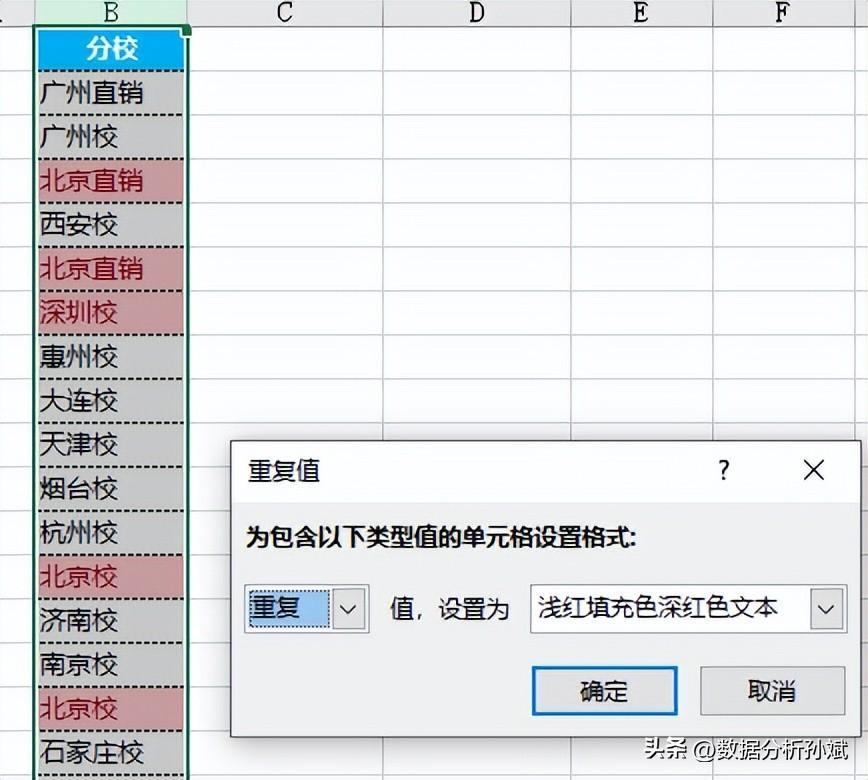The height and width of the screenshot is (780, 868).
Task: Close the 重复值 dialog with X
Action: [814, 470]
